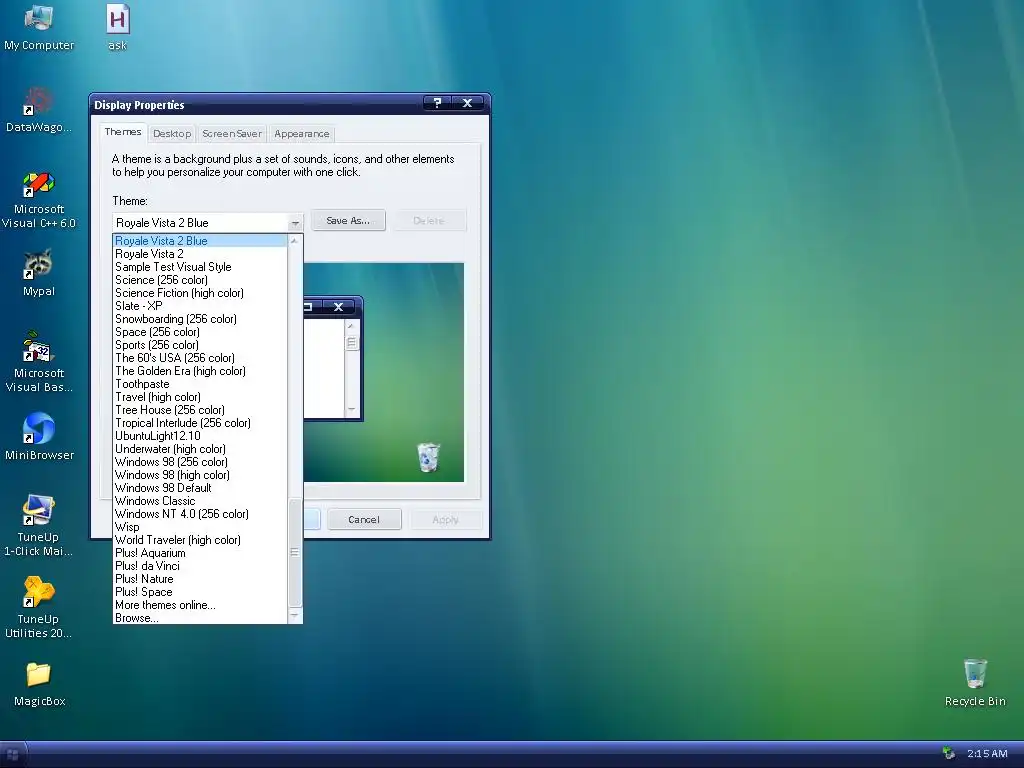The image size is (1024, 768).
Task: Launch DataWagon desktop shortcut
Action: point(39,110)
